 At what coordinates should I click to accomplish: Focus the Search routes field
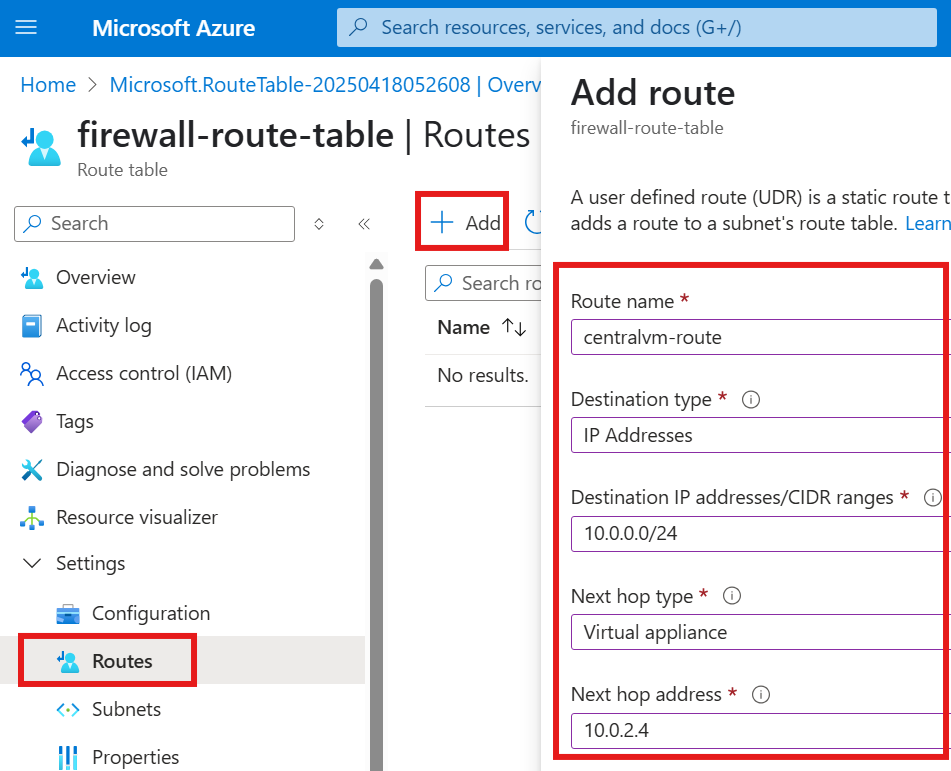pos(483,283)
